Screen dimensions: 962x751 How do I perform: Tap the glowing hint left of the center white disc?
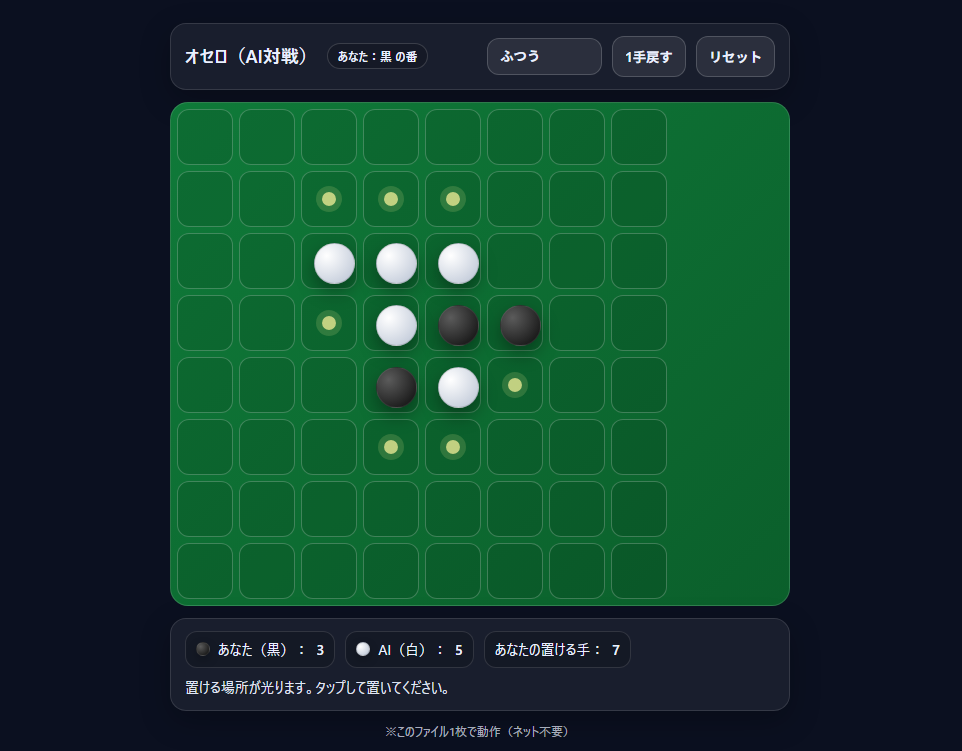(329, 324)
